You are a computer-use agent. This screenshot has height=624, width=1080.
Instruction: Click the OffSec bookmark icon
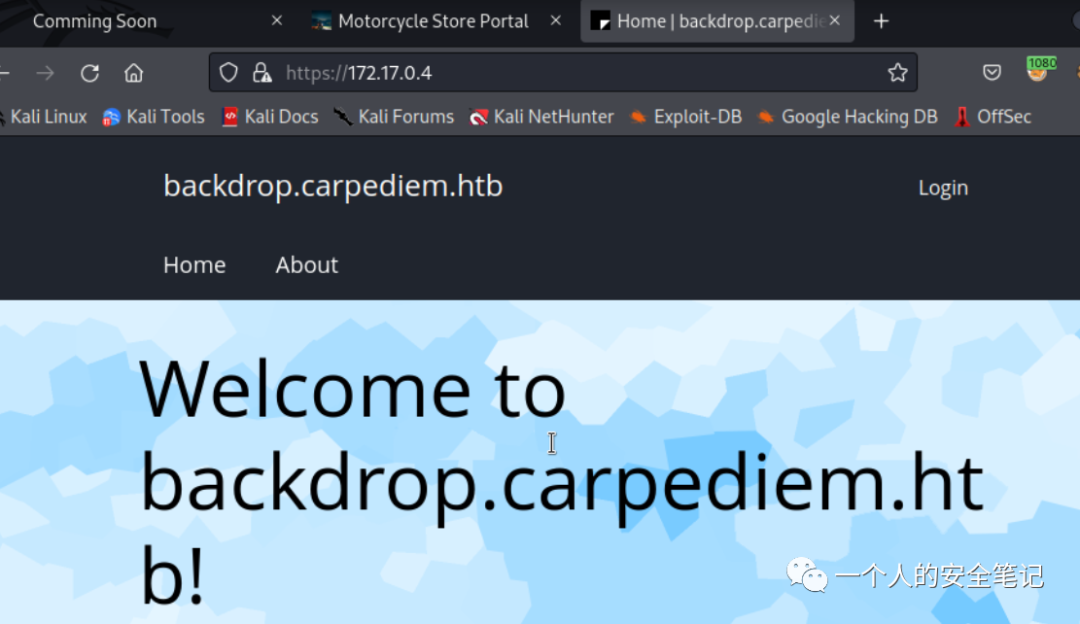click(x=962, y=117)
